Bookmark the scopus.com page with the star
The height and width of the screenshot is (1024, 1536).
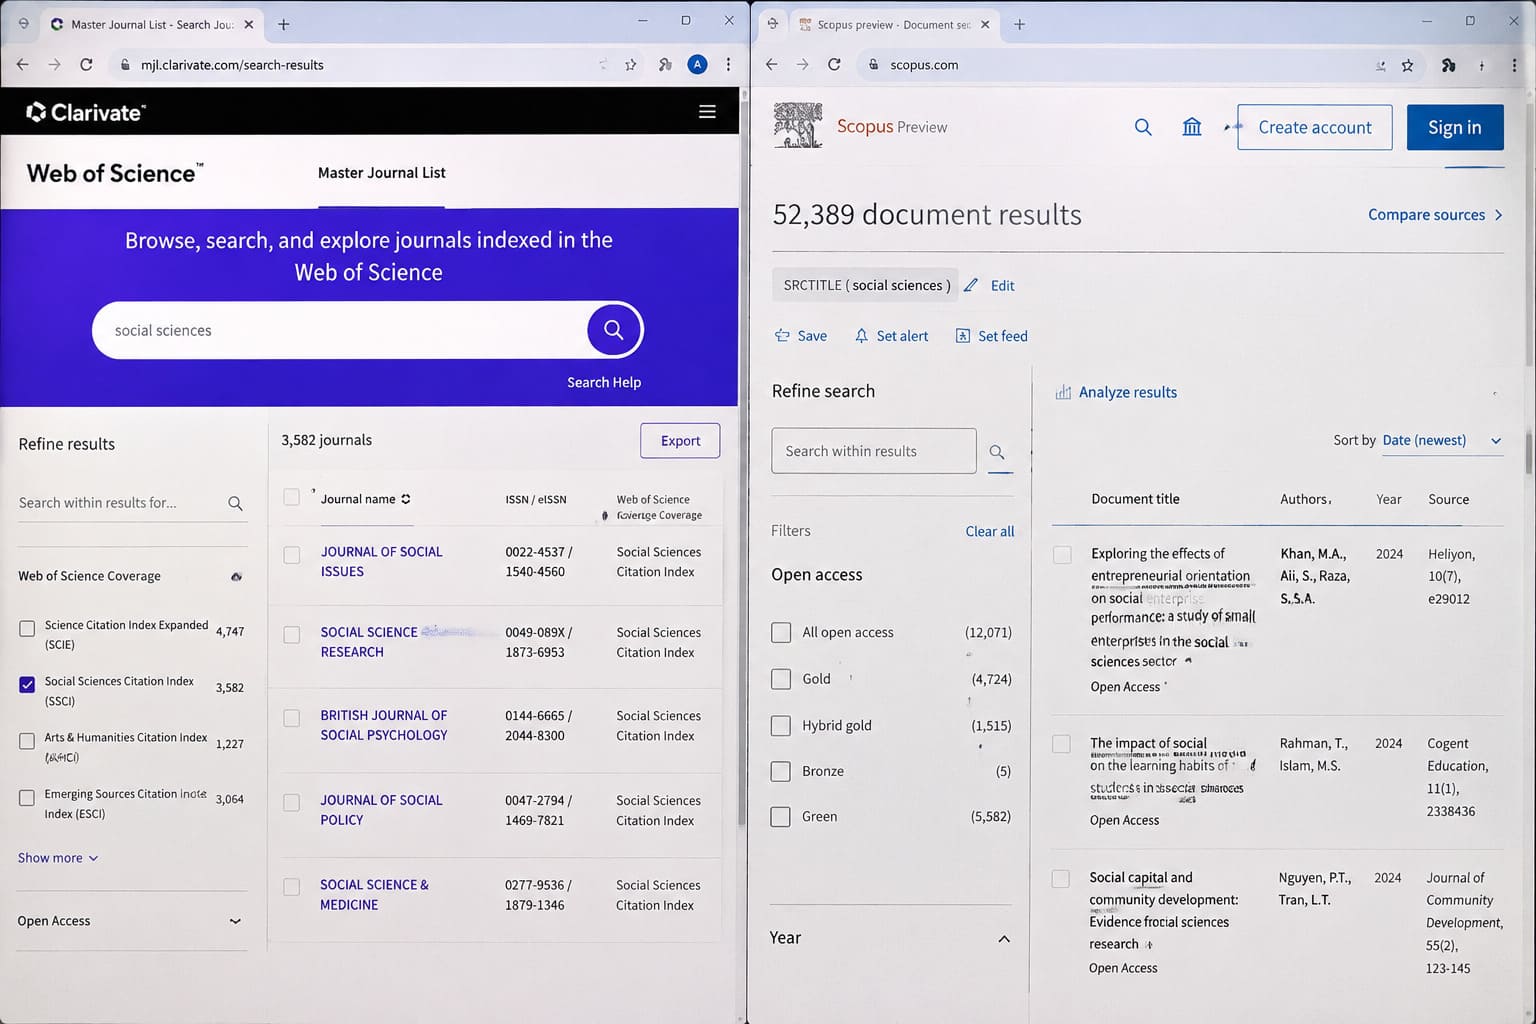point(1408,65)
